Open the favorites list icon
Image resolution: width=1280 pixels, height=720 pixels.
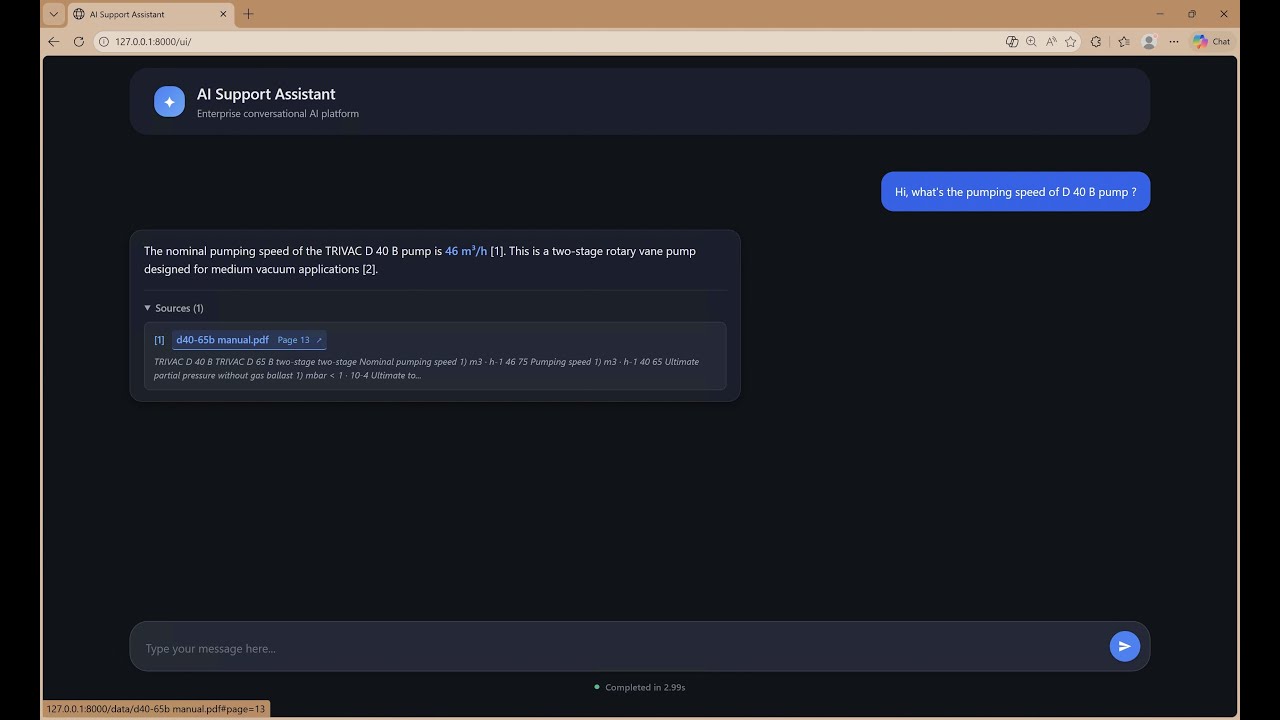pos(1124,42)
